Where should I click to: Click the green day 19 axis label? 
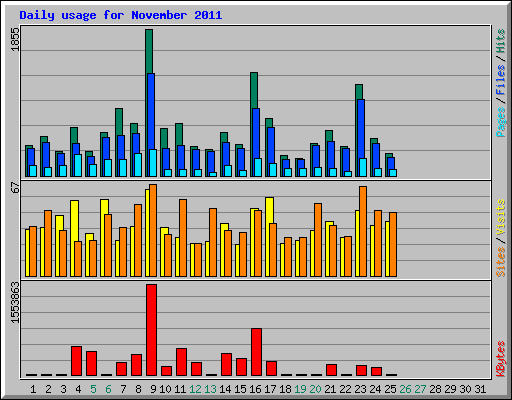300,389
